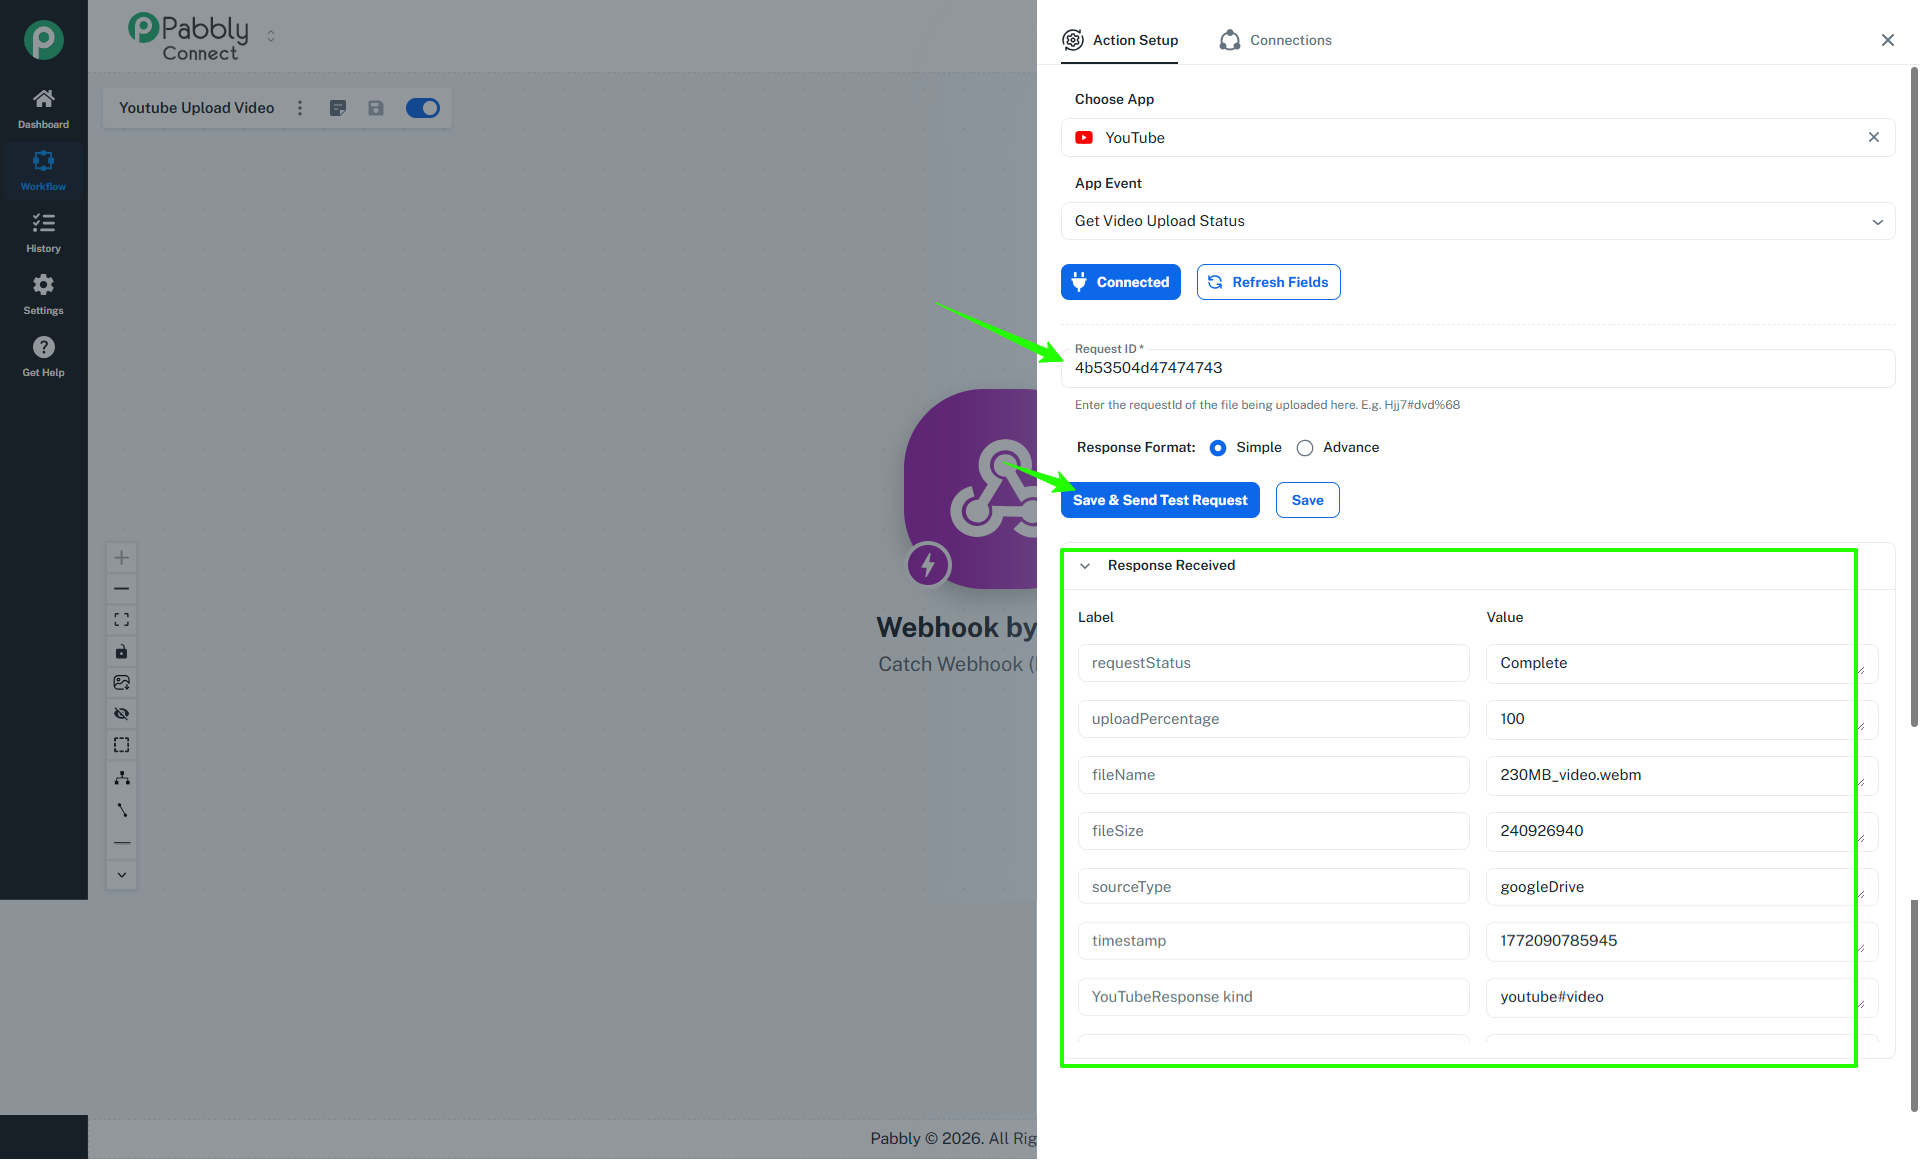Click the workflow notes icon
1920x1161 pixels.
click(x=338, y=108)
